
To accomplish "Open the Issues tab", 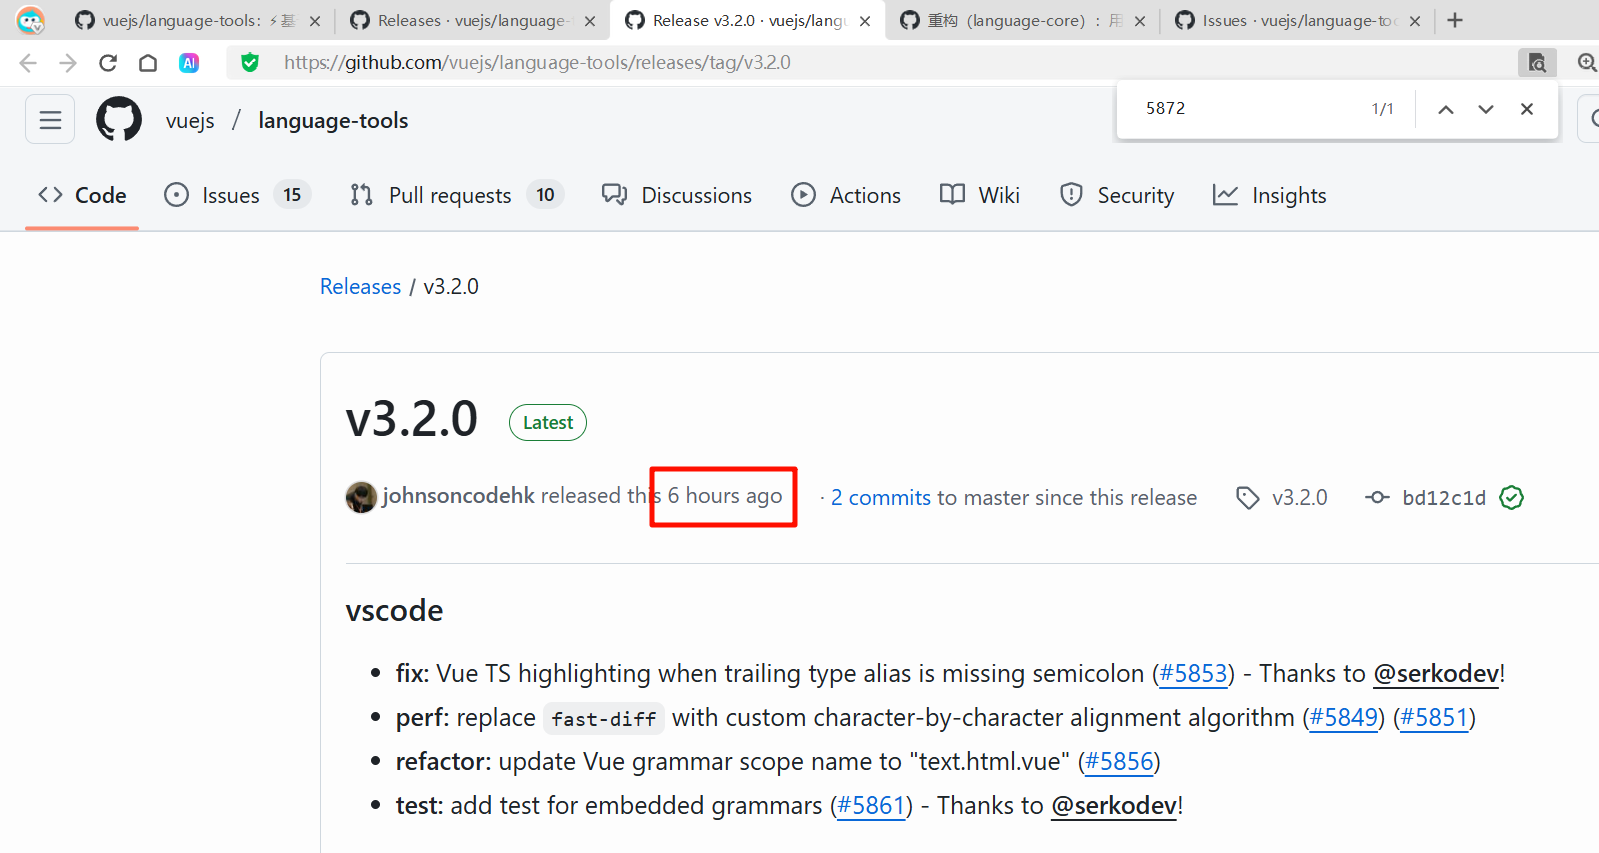I will (231, 195).
